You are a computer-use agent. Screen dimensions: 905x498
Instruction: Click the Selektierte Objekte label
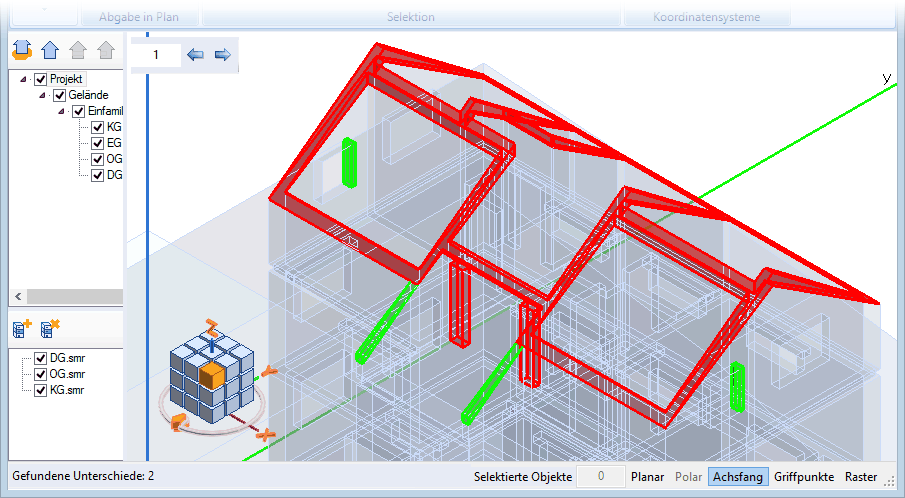(x=523, y=477)
